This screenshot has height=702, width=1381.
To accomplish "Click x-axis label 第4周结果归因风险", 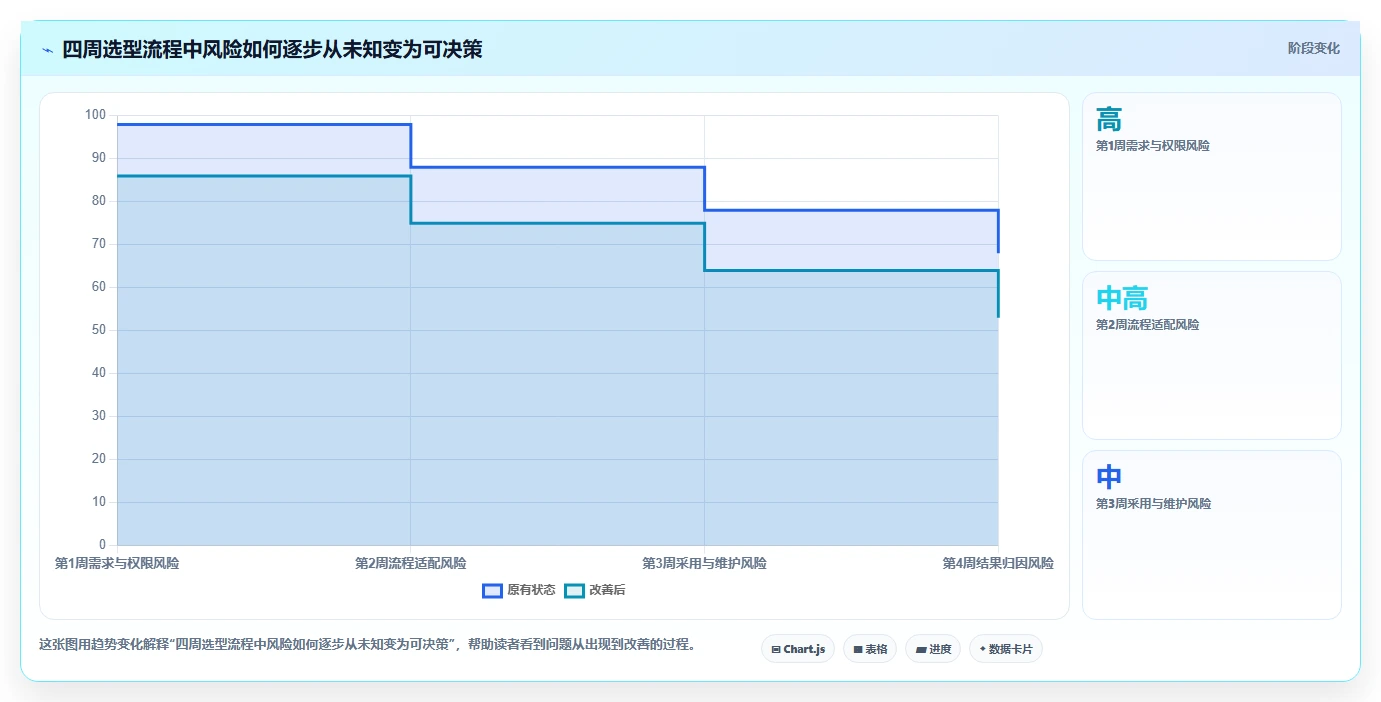I will click(998, 563).
